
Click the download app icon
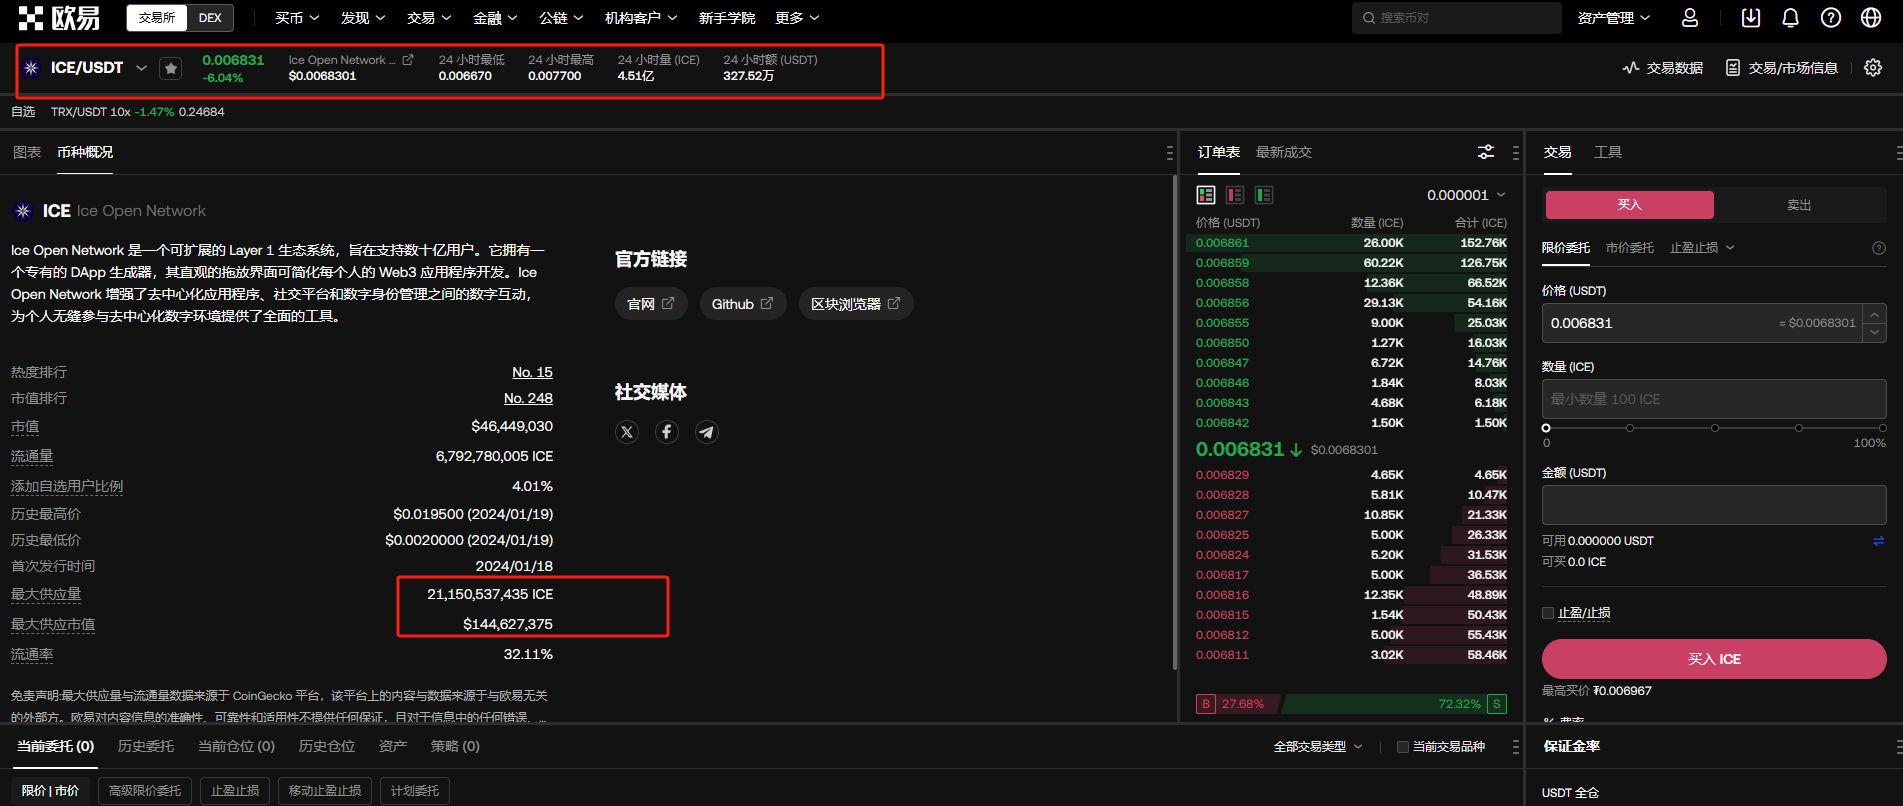pos(1750,18)
